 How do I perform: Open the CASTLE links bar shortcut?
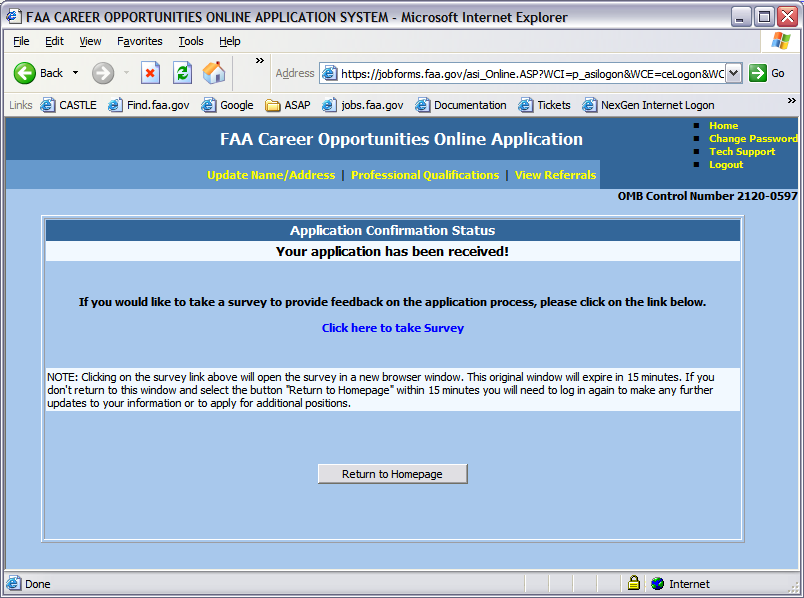click(x=69, y=105)
